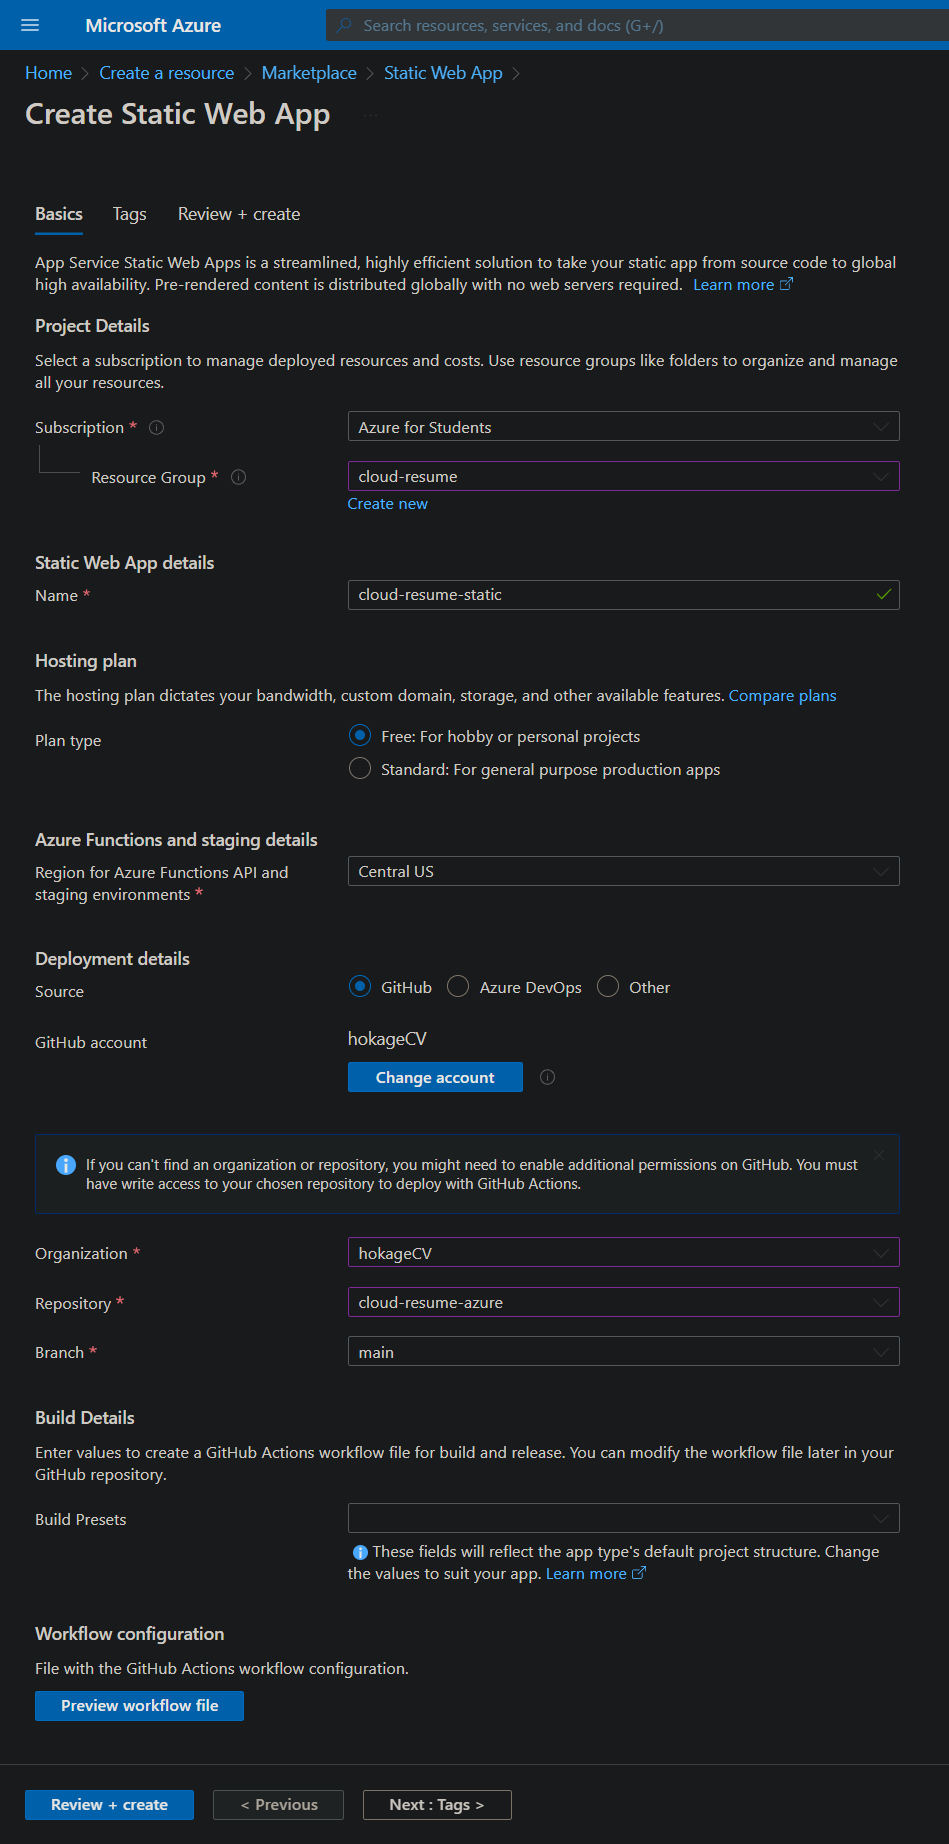Image resolution: width=949 pixels, height=1844 pixels.
Task: Open the hamburger portal menu
Action: [30, 25]
